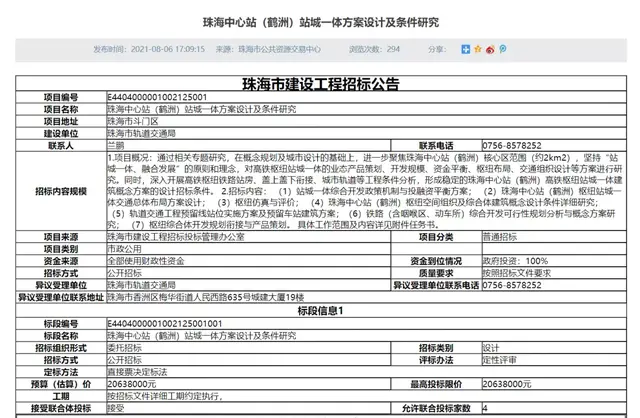640x418 pixels.
Task: Click the 定标方法 row label
Action: pyautogui.click(x=61, y=372)
